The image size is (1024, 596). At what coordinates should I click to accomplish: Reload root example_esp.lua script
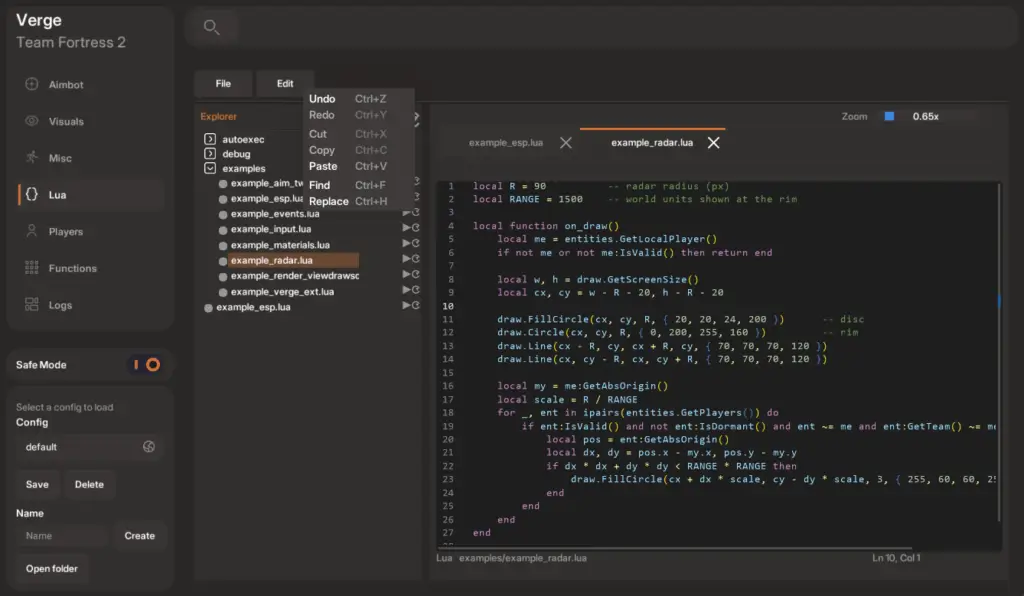point(415,306)
